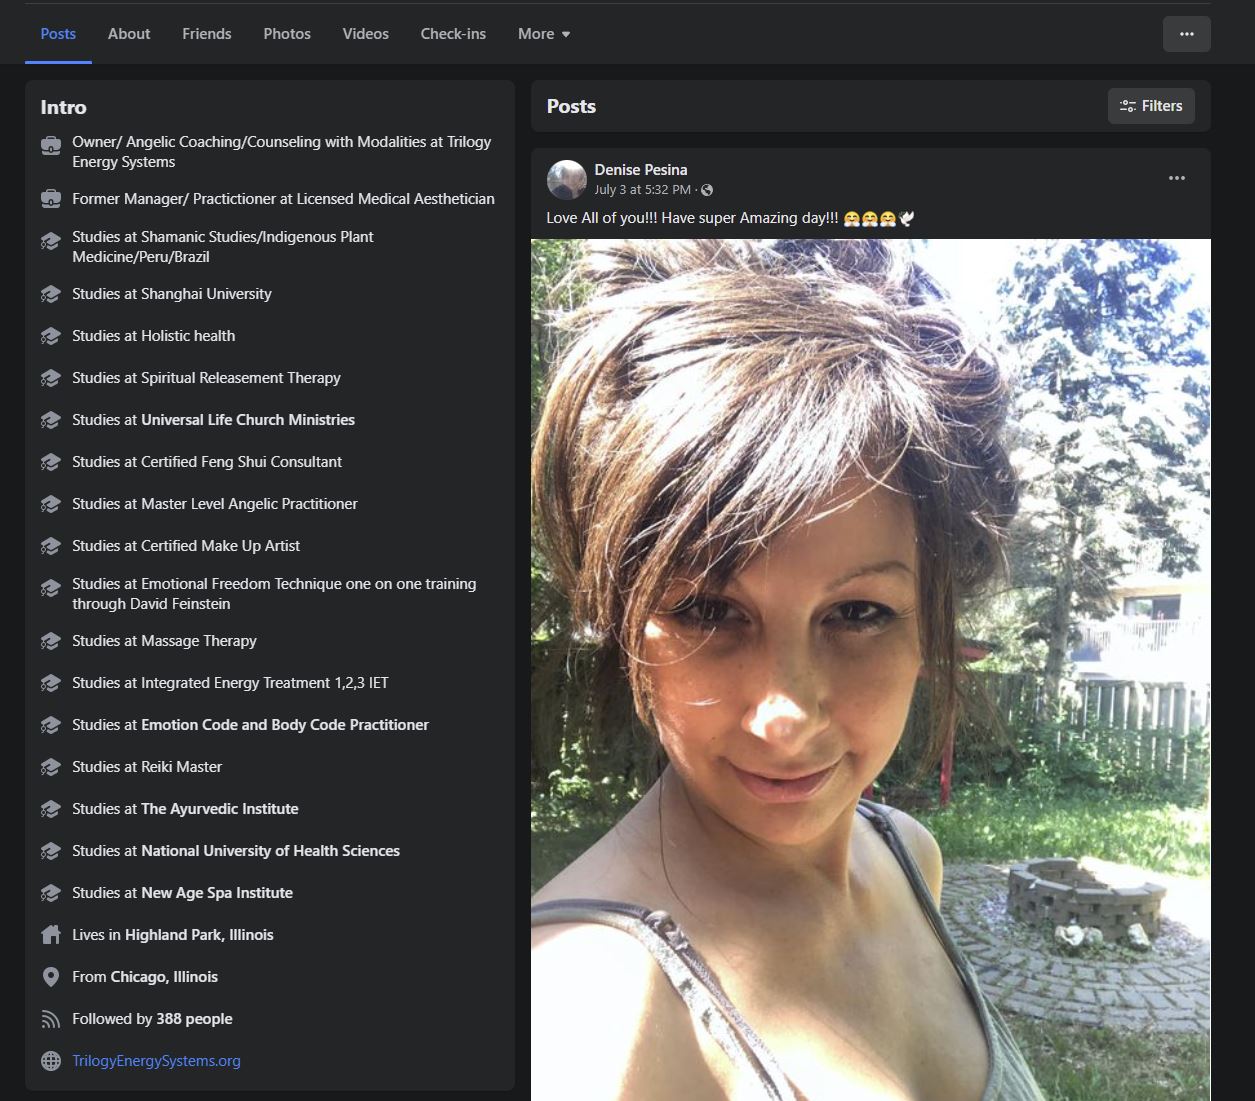Click graduation cap icon beside Certified Make Up Artist
Viewport: 1255px width, 1101px height.
click(51, 546)
